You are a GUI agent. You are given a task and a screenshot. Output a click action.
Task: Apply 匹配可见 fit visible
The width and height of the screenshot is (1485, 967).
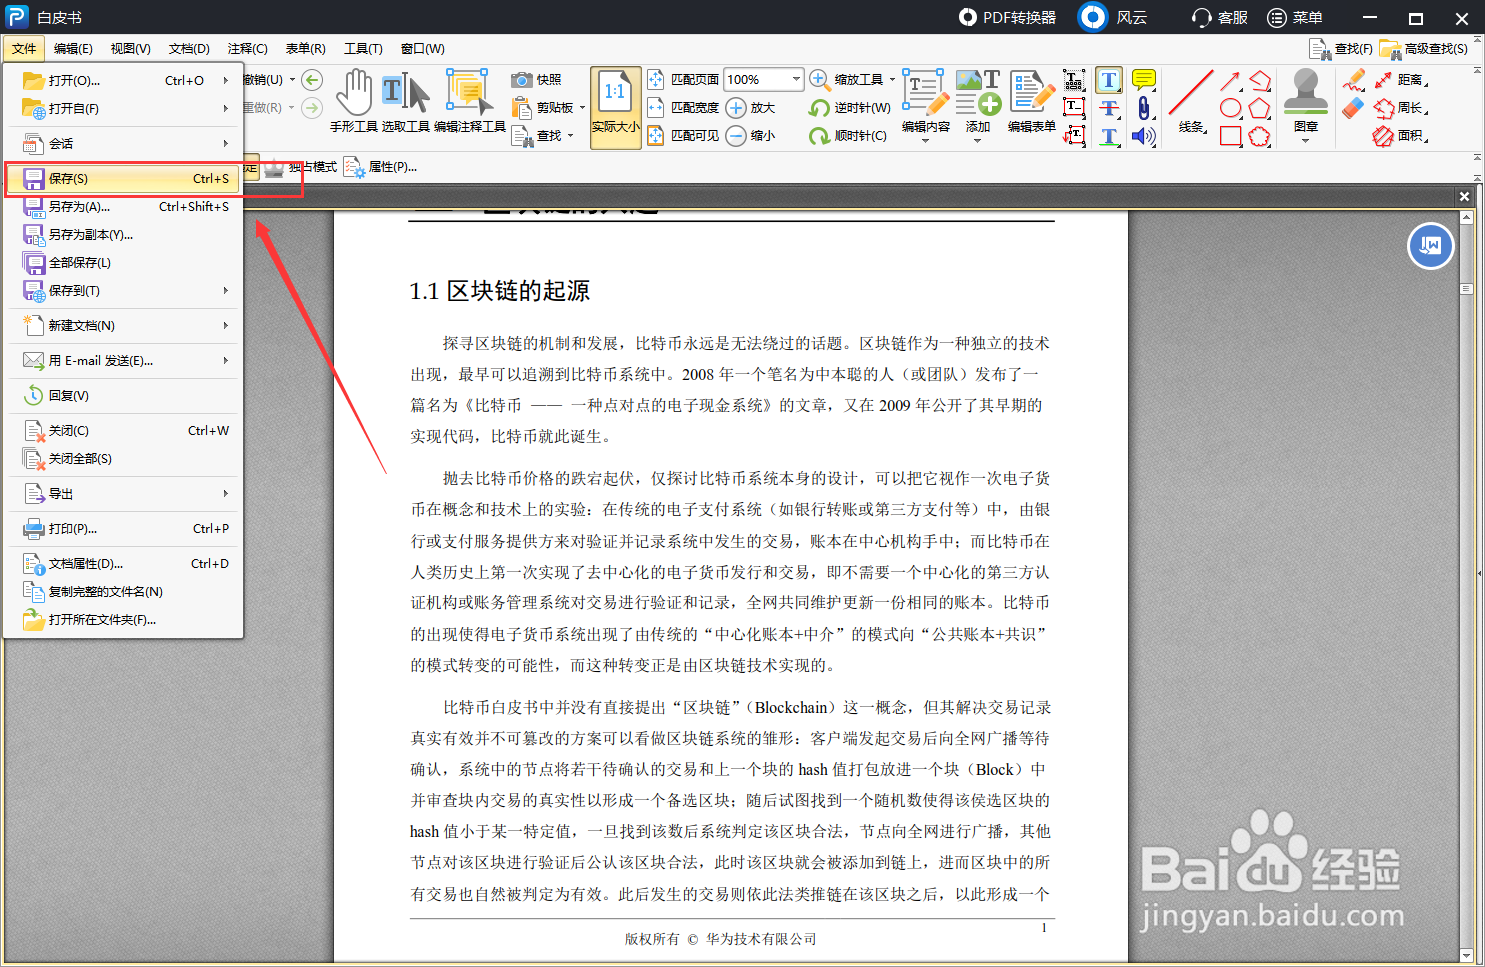pos(683,136)
